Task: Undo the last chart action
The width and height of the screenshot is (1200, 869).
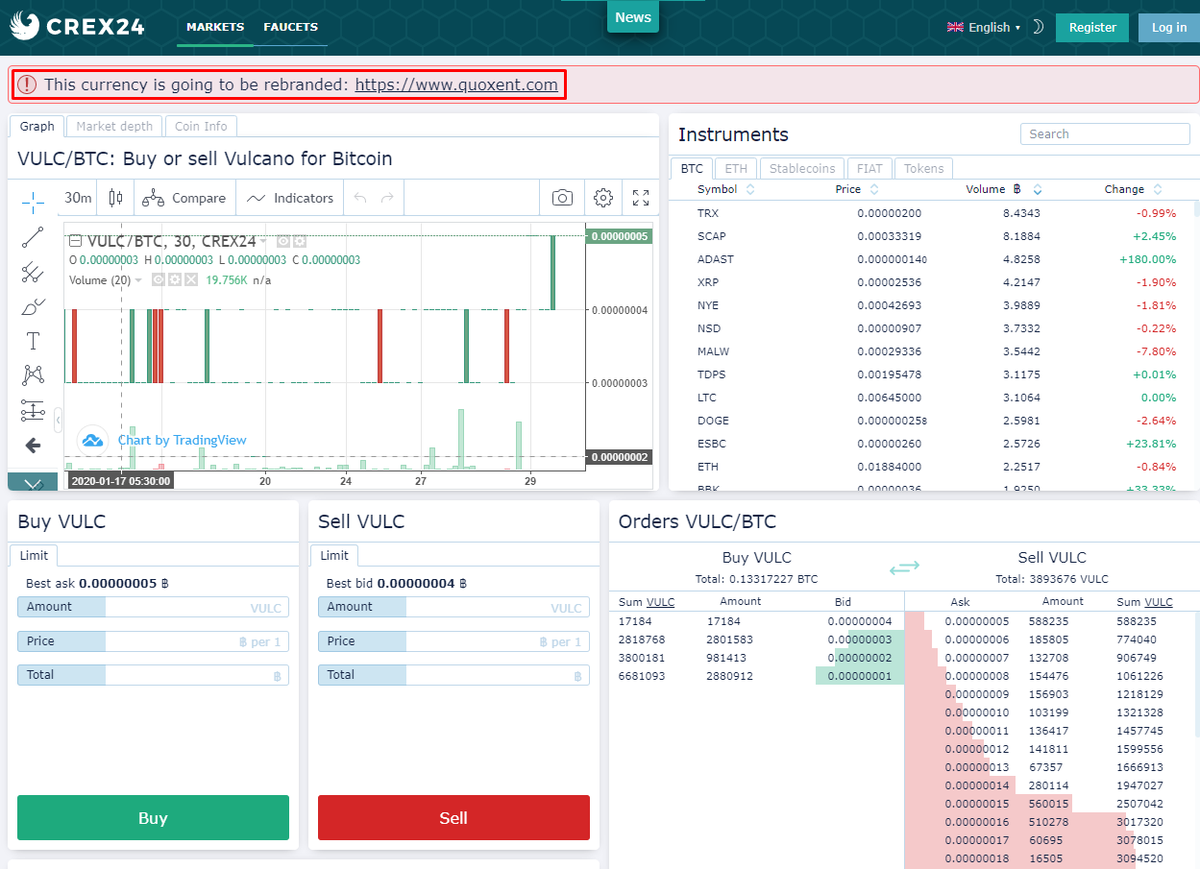Action: pos(361,198)
